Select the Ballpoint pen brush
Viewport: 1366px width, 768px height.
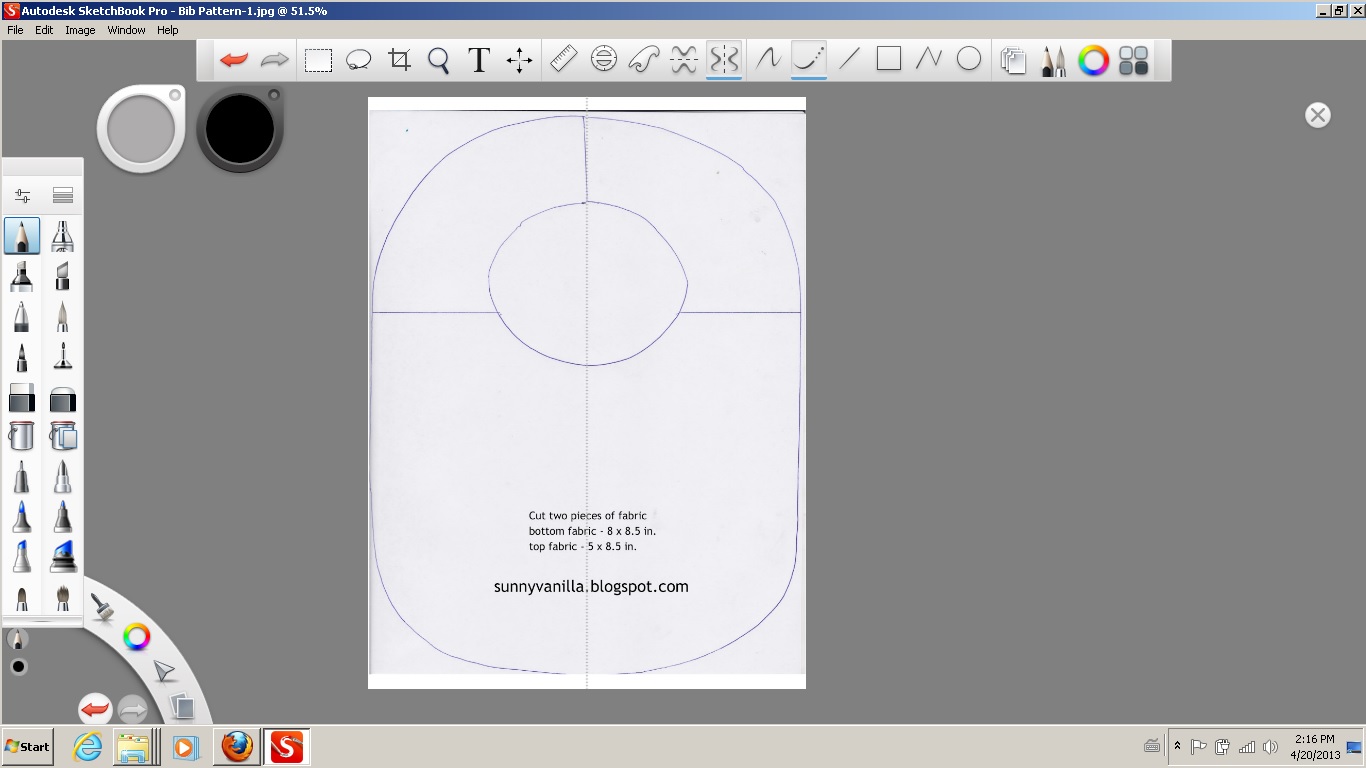[x=22, y=318]
